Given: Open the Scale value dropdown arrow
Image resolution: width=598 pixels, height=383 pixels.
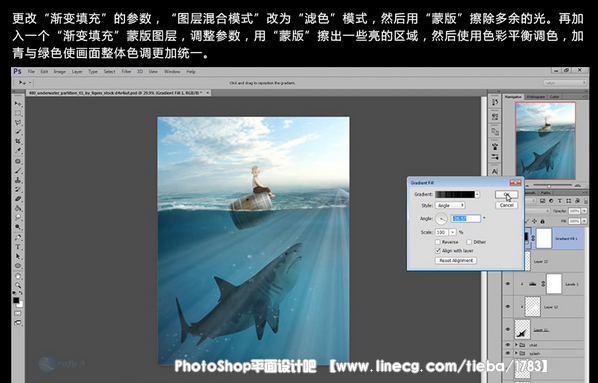Looking at the screenshot, I should tap(452, 232).
